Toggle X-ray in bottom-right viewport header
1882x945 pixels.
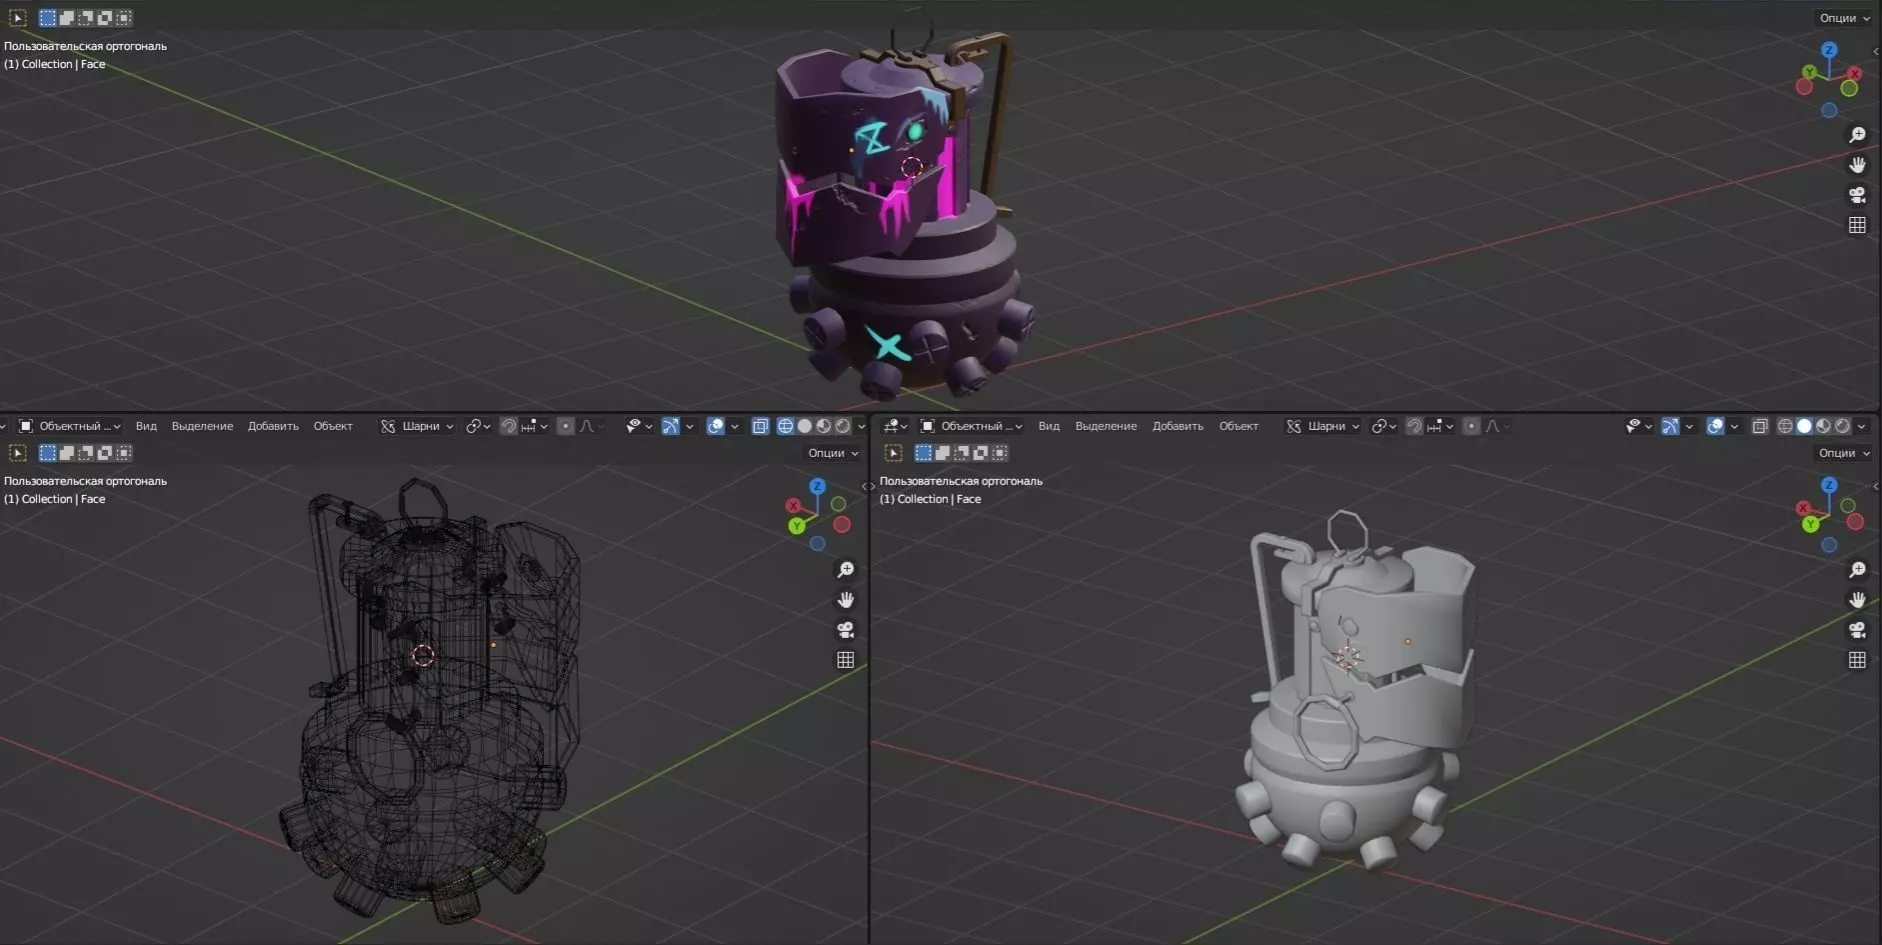click(x=1760, y=426)
